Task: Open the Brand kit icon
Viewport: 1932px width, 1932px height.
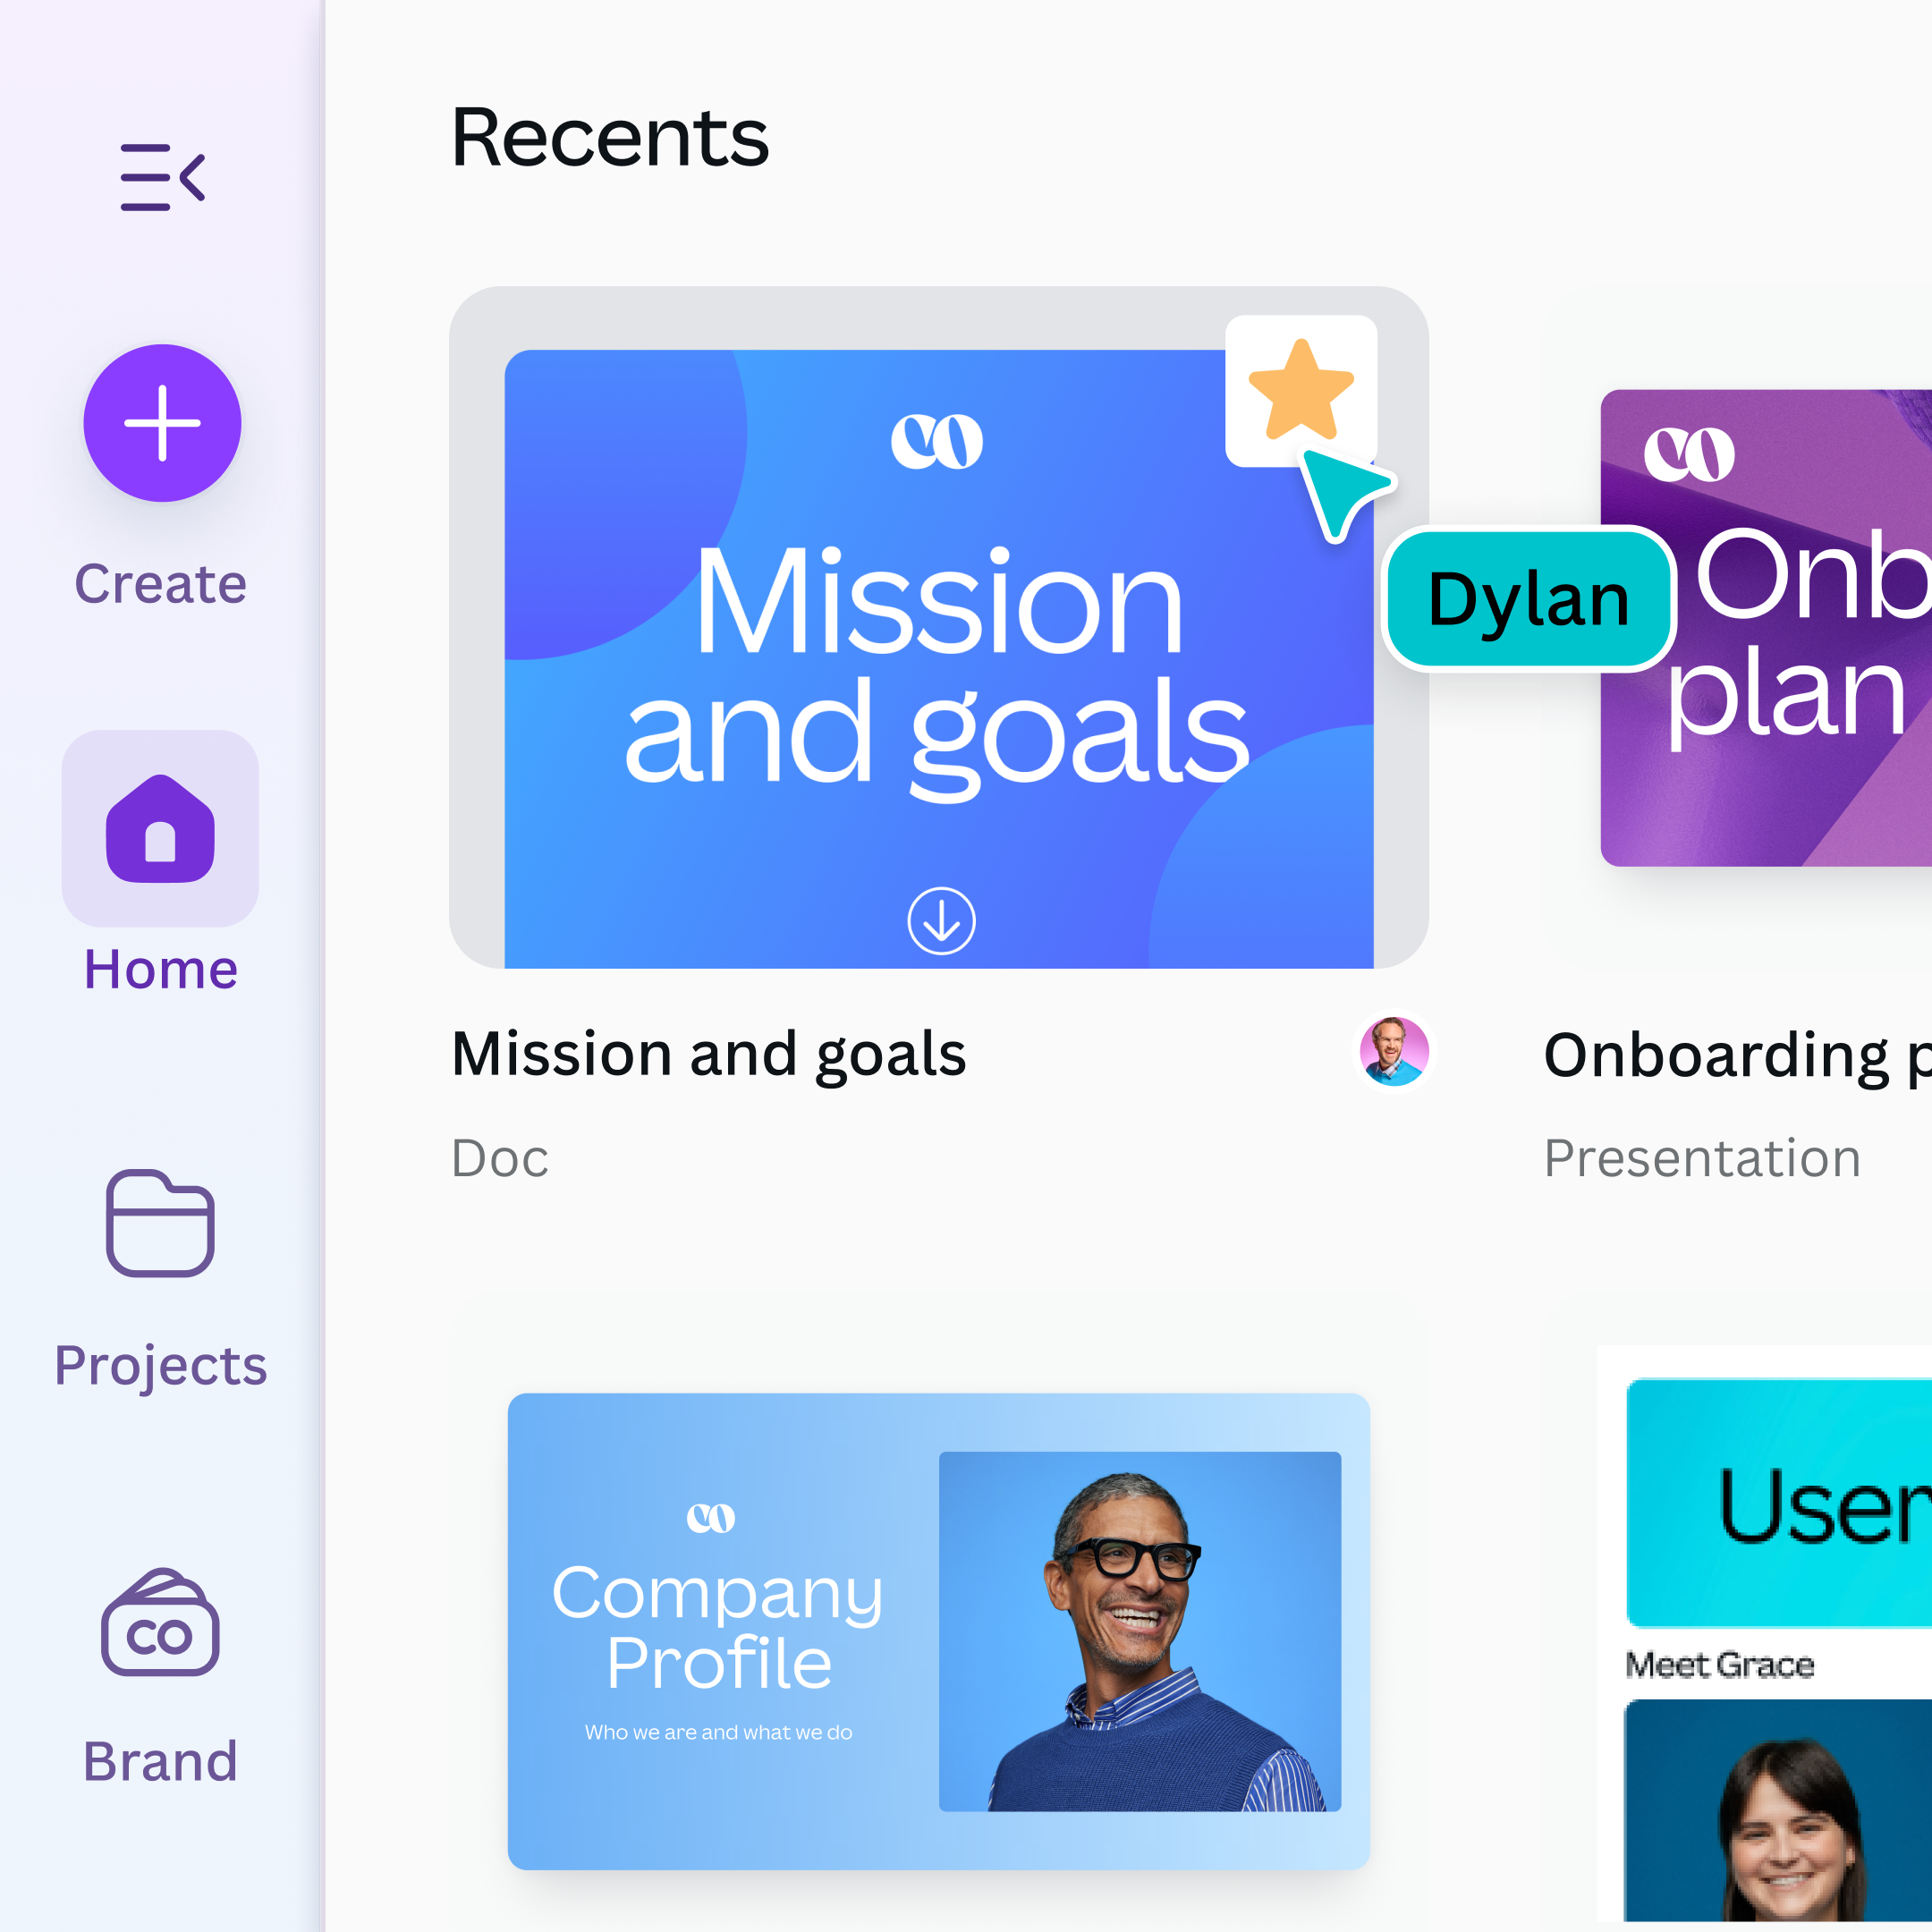Action: (x=160, y=1622)
